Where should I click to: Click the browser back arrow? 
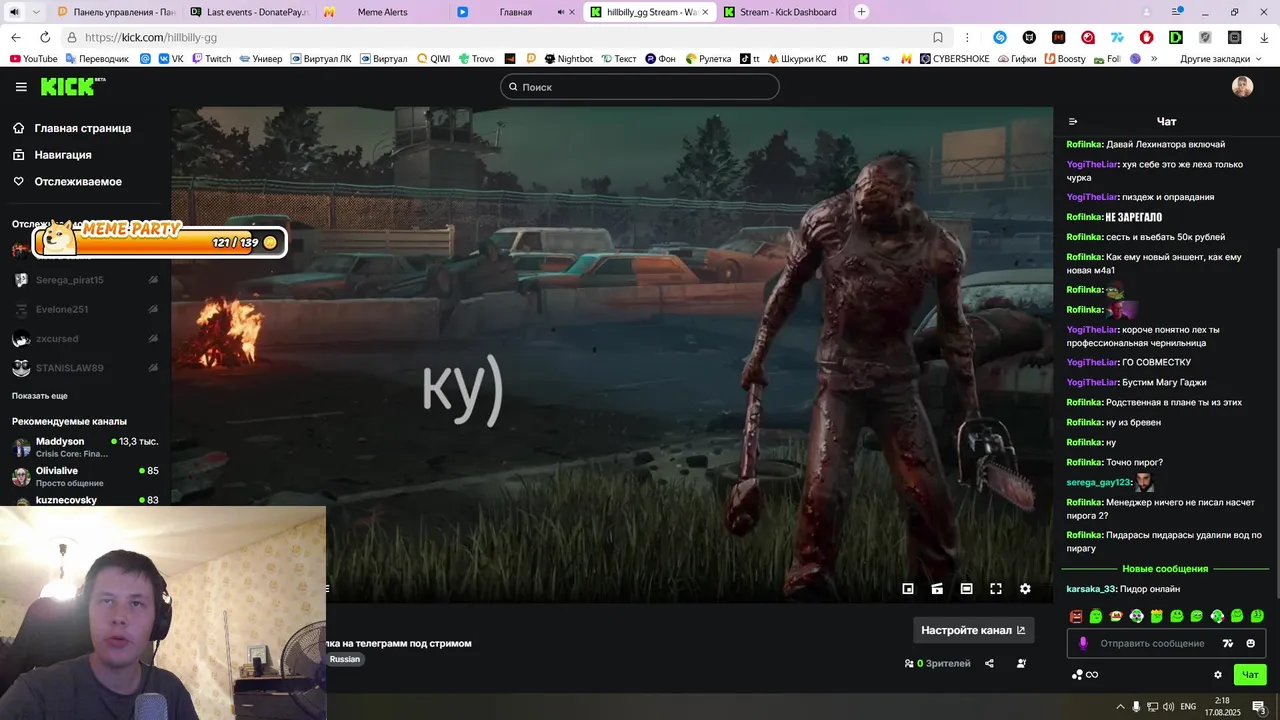[x=16, y=37]
